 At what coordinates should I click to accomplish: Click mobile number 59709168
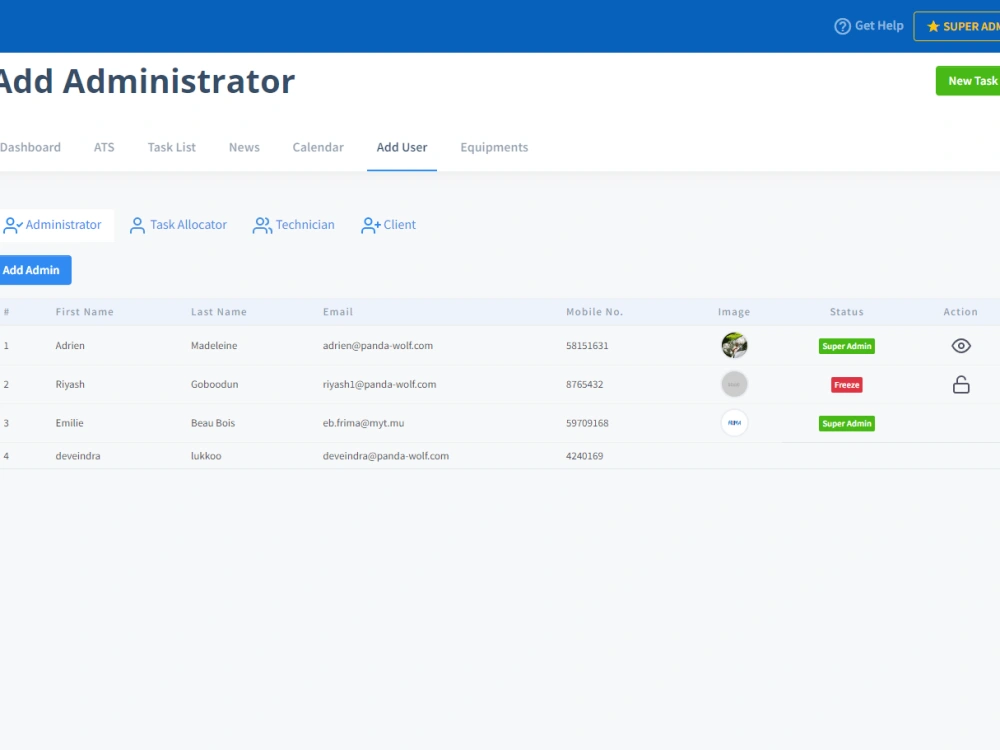pos(587,423)
